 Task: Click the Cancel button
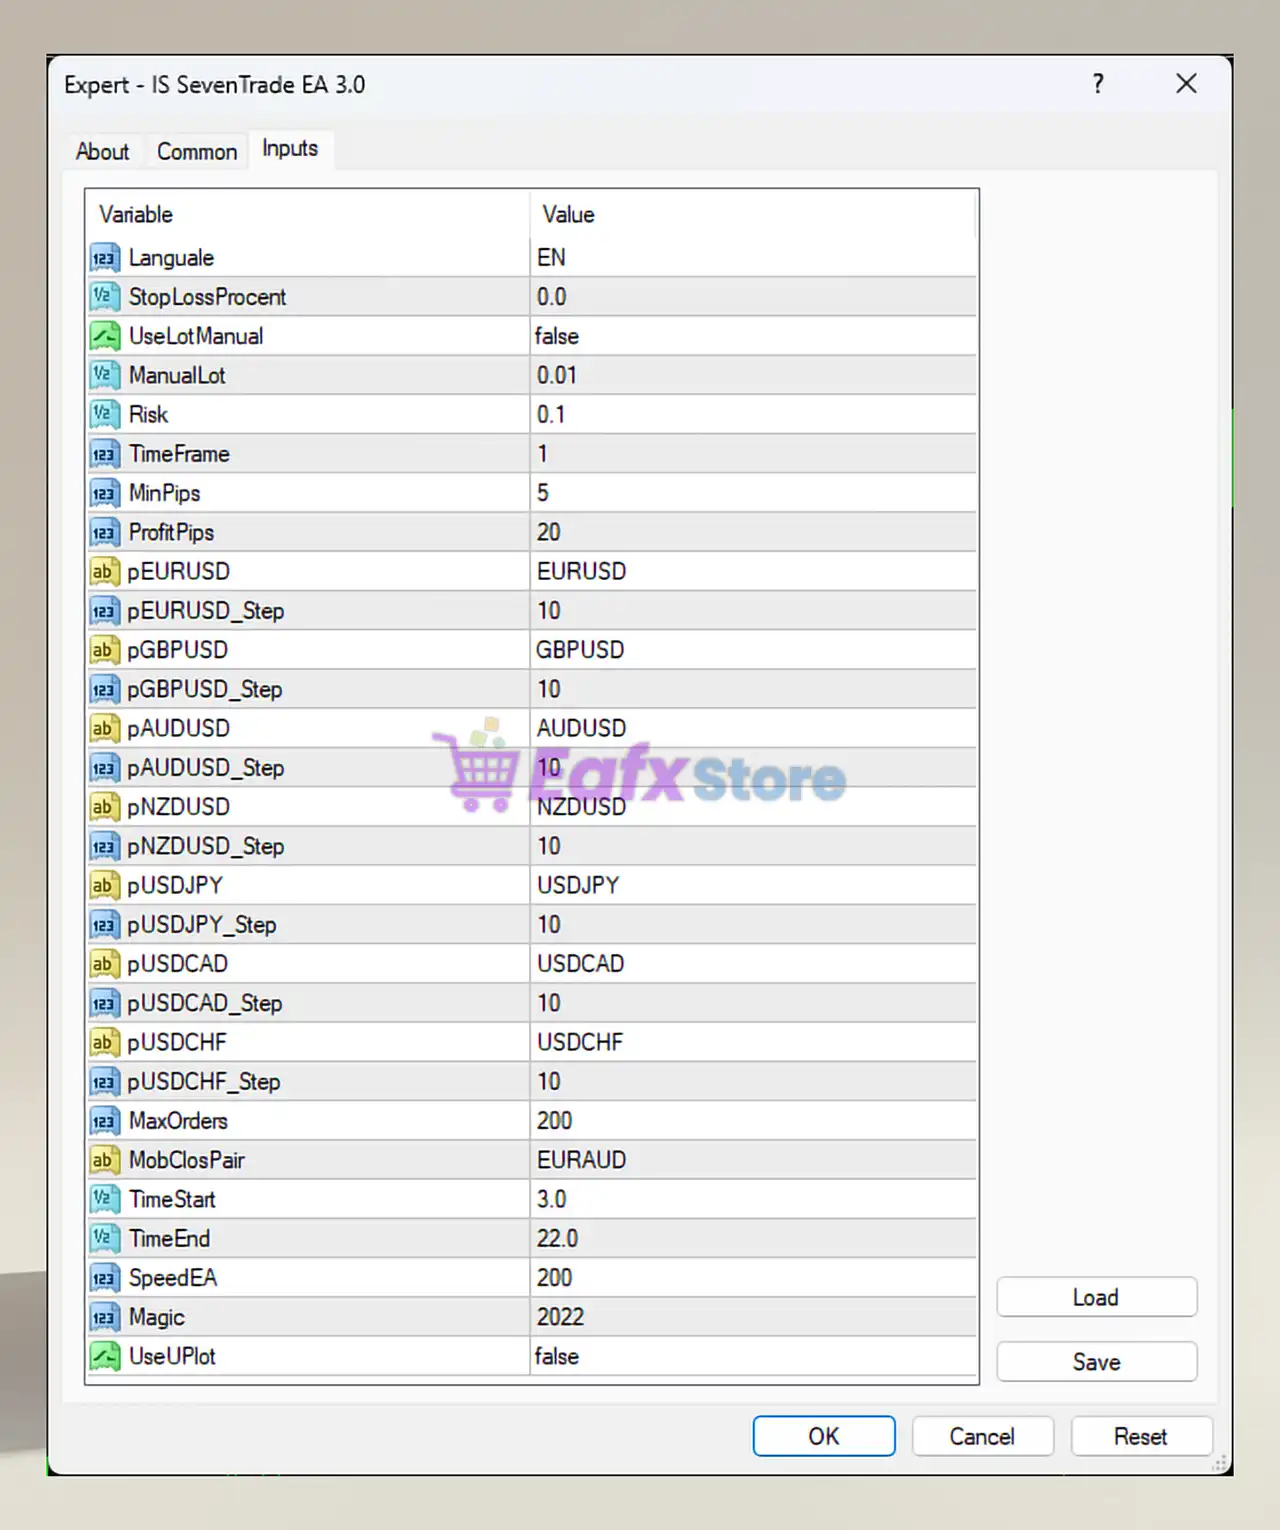982,1436
